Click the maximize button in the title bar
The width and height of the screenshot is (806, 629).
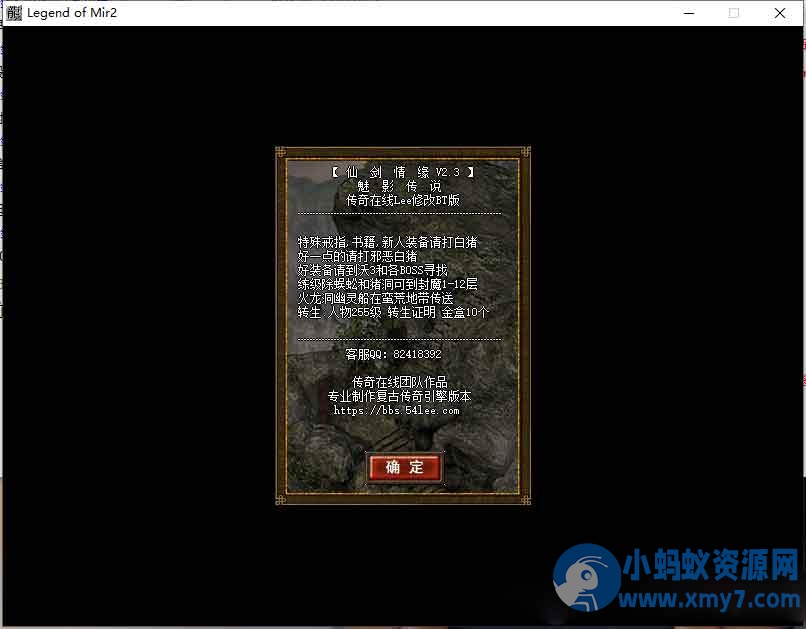coord(734,13)
